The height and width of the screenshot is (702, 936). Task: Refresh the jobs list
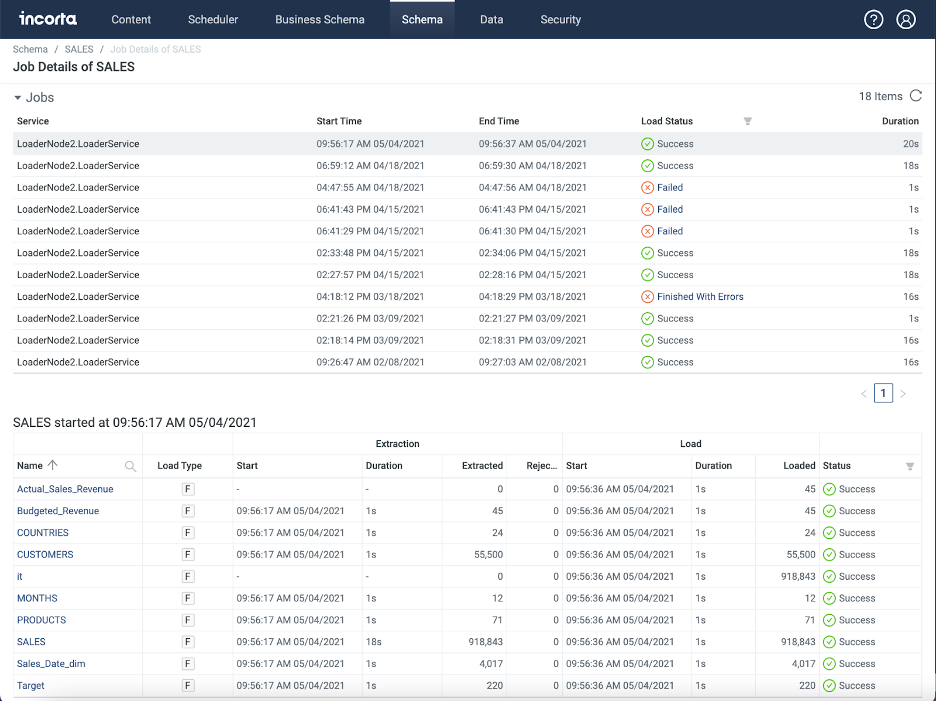(914, 96)
